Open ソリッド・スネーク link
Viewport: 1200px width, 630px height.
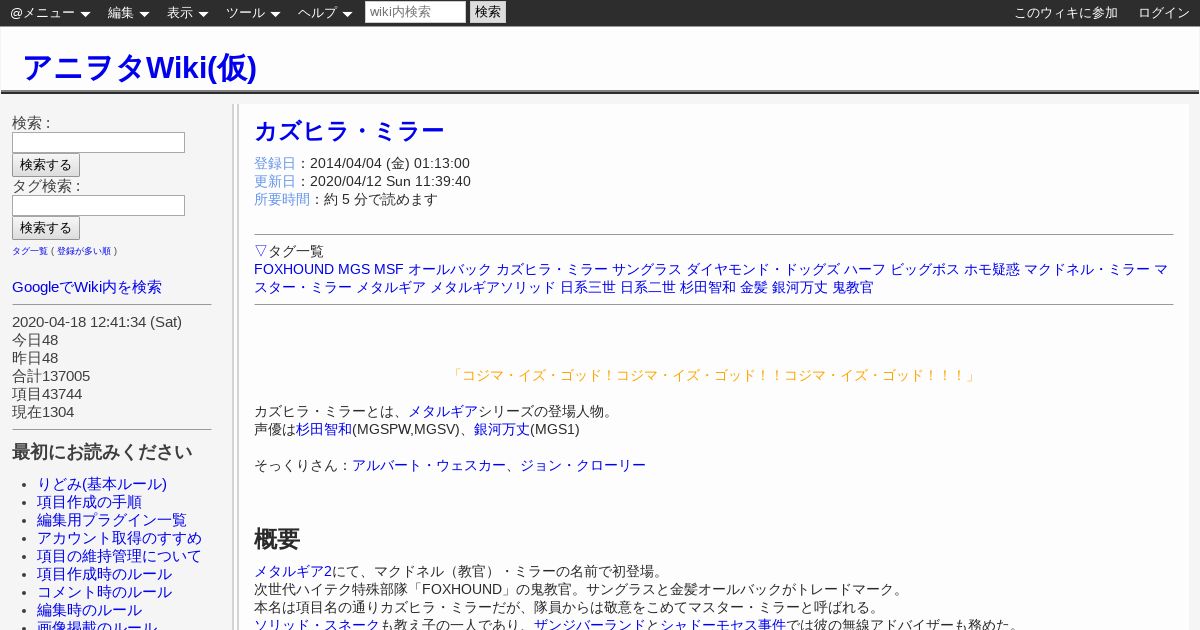pyautogui.click(x=317, y=625)
